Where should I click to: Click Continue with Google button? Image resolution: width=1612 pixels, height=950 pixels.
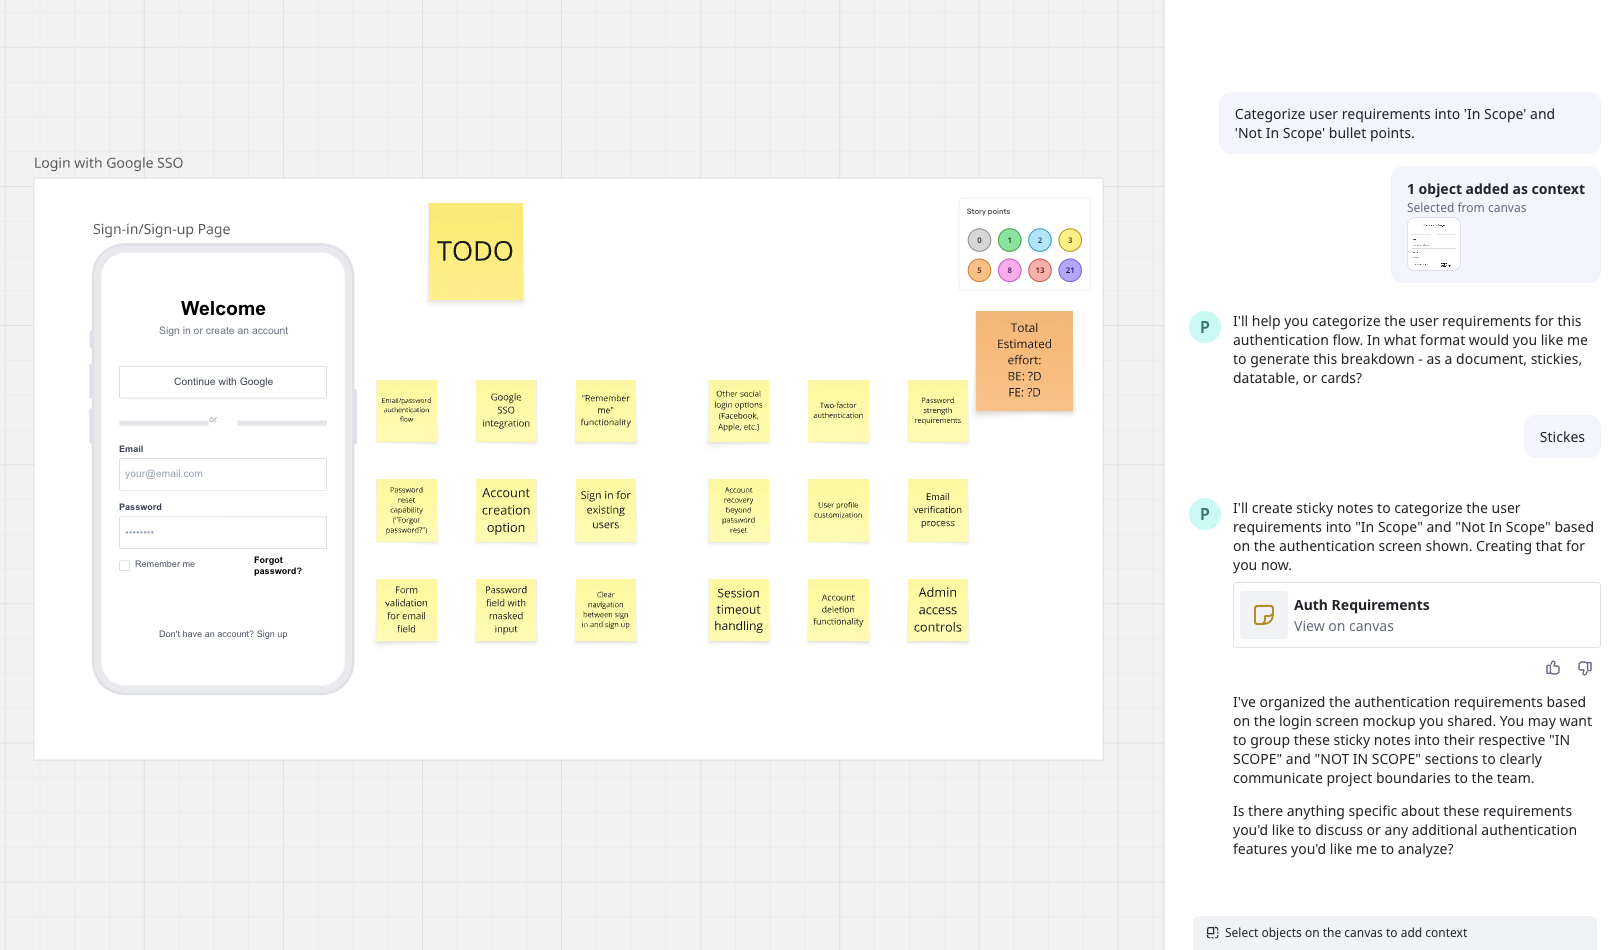[223, 382]
